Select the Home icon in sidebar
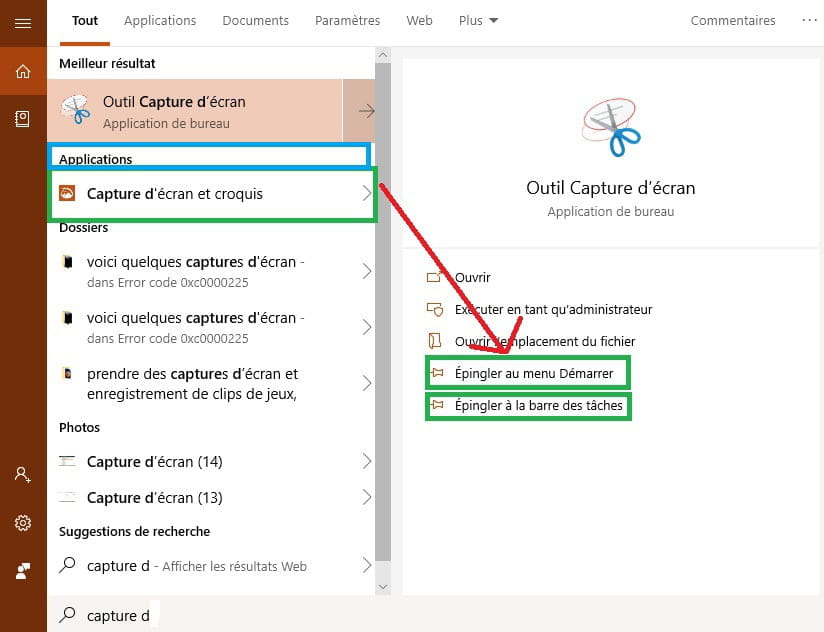 click(23, 71)
